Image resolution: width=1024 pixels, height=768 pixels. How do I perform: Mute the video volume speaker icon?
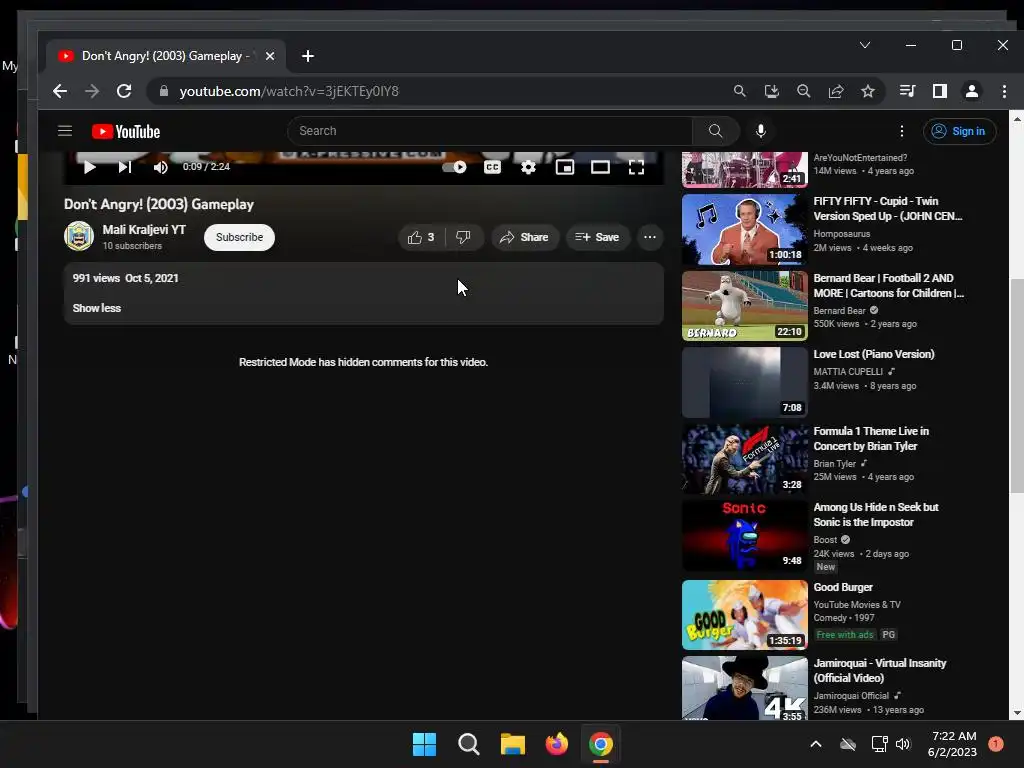(160, 167)
